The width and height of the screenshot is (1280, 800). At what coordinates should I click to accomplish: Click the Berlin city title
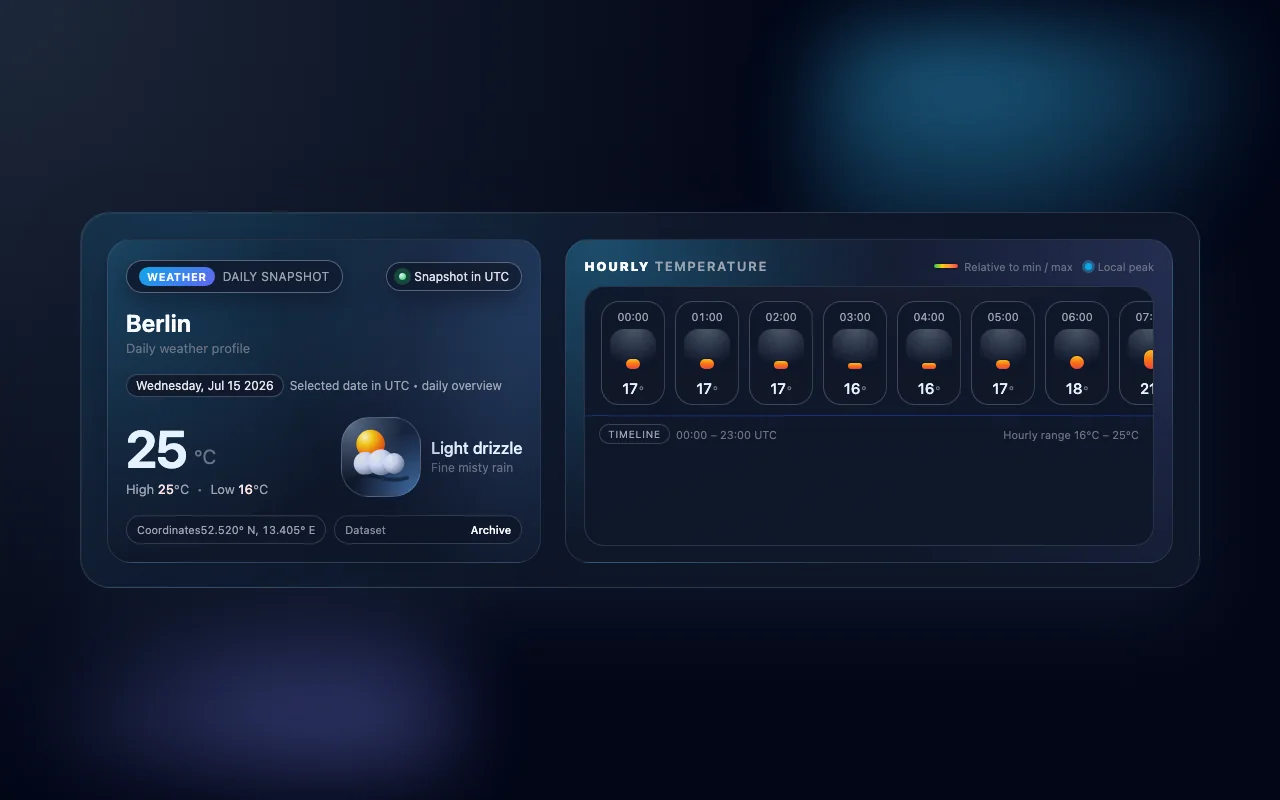pyautogui.click(x=158, y=324)
